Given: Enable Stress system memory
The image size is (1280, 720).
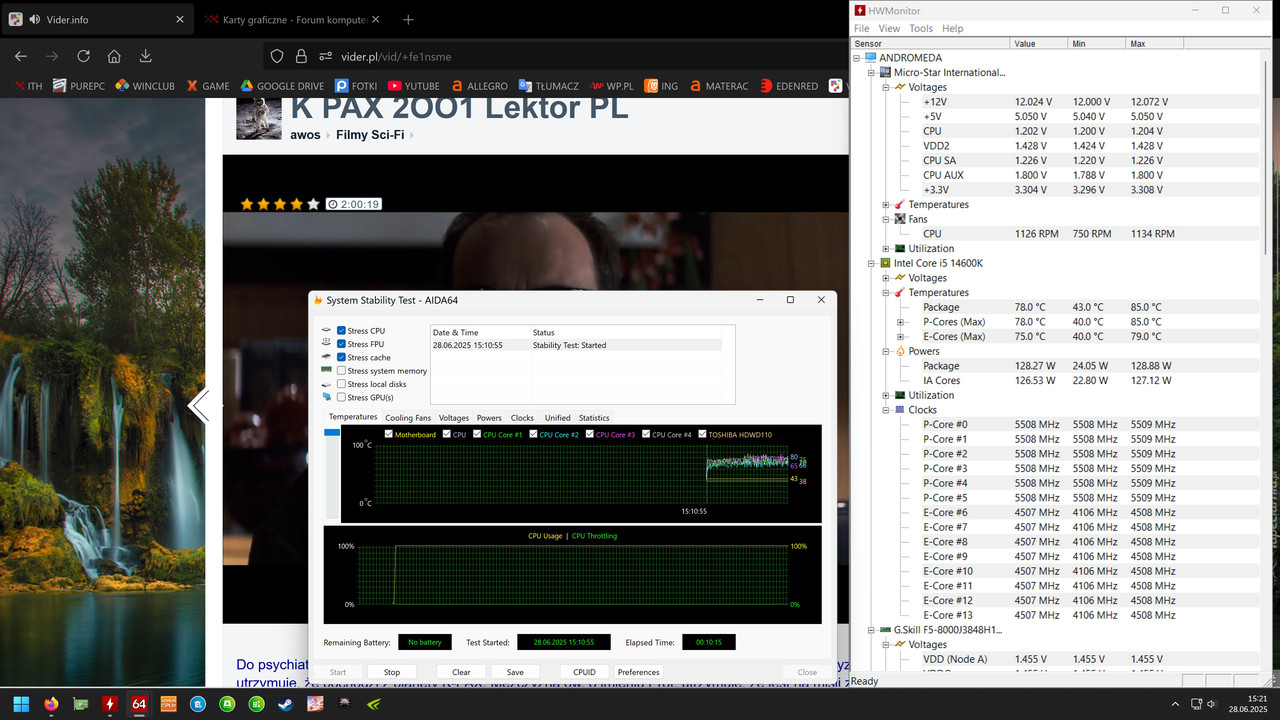Looking at the screenshot, I should click(342, 371).
